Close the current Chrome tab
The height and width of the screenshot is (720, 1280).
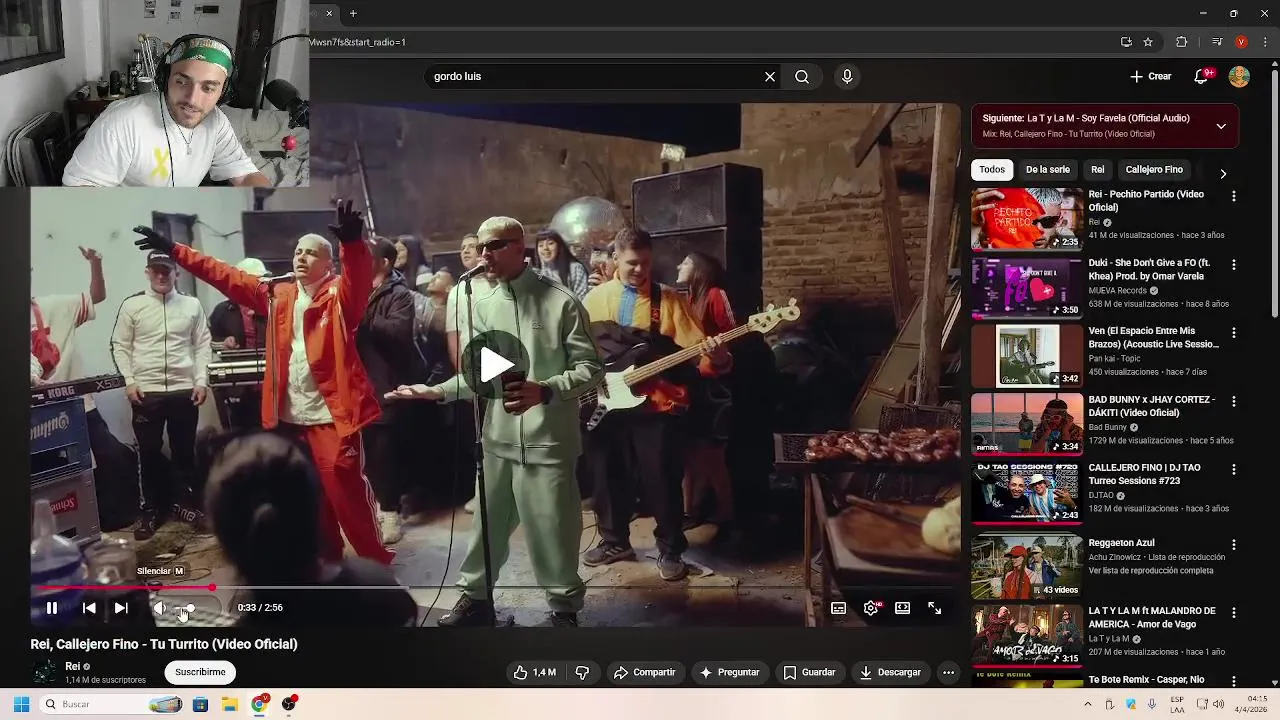point(329,14)
